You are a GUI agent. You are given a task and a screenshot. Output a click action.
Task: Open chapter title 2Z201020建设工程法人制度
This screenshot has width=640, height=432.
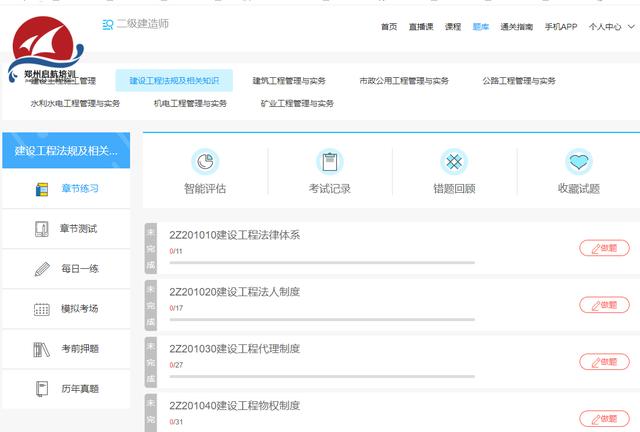click(235, 292)
